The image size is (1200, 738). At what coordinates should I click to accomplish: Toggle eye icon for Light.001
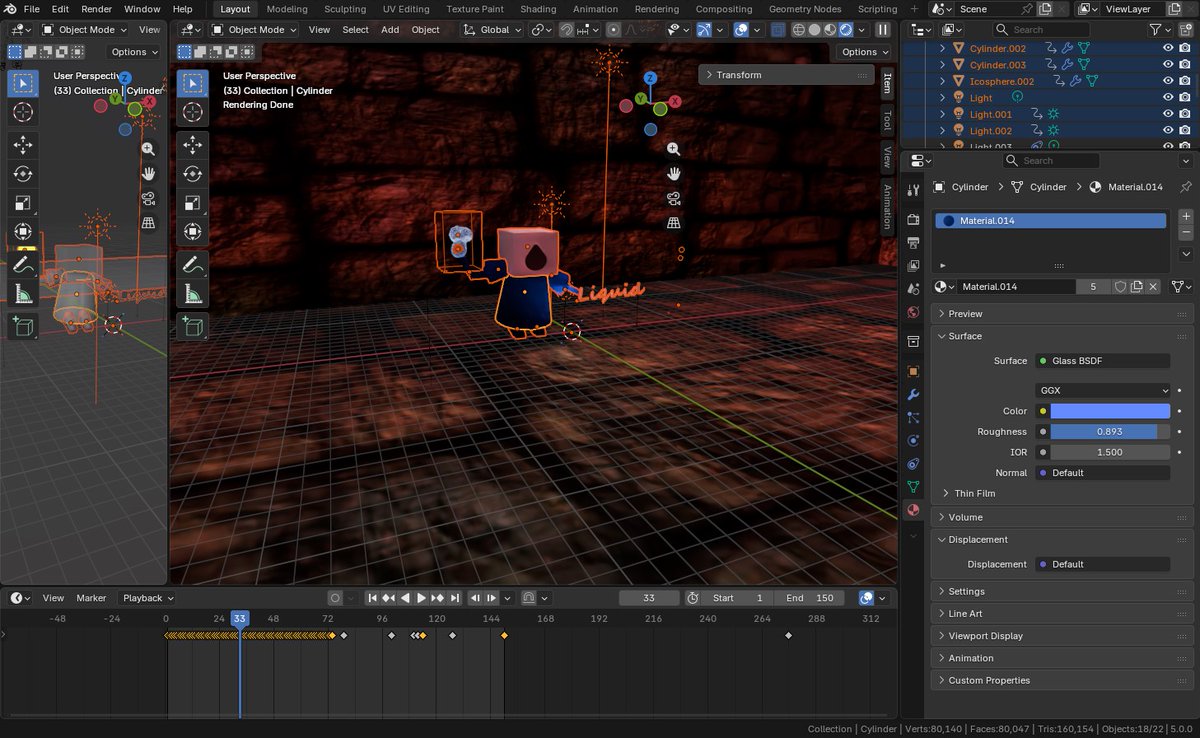coord(1169,114)
